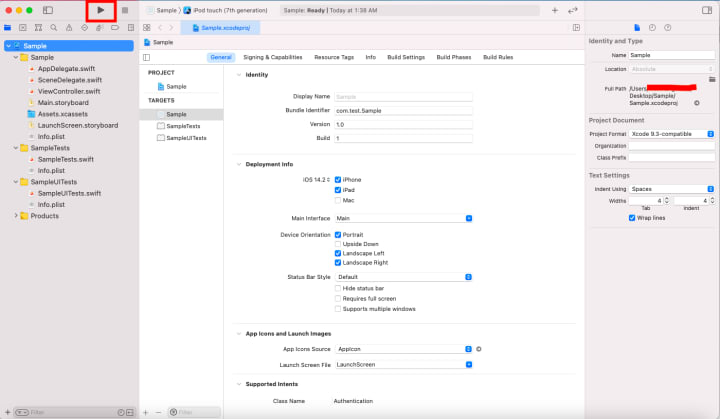Open the project navigator folder icon
The image size is (720, 419).
7,28
